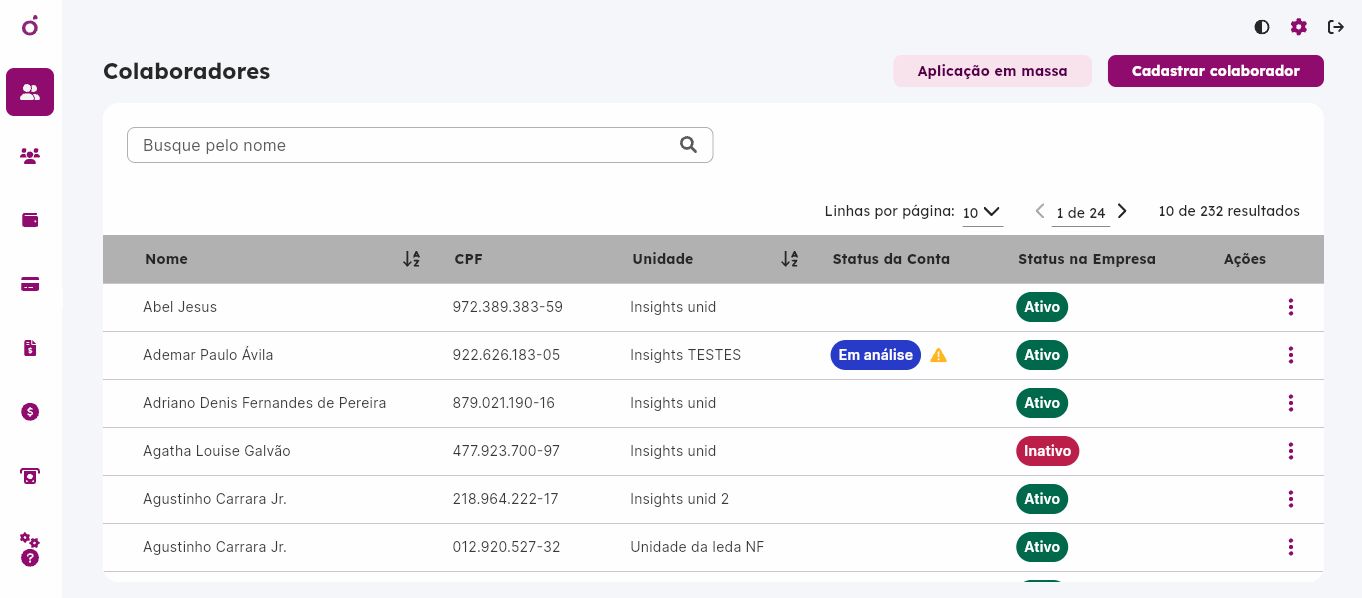This screenshot has height=598, width=1362.
Task: Open the wallet sidebar icon
Action: (30, 220)
